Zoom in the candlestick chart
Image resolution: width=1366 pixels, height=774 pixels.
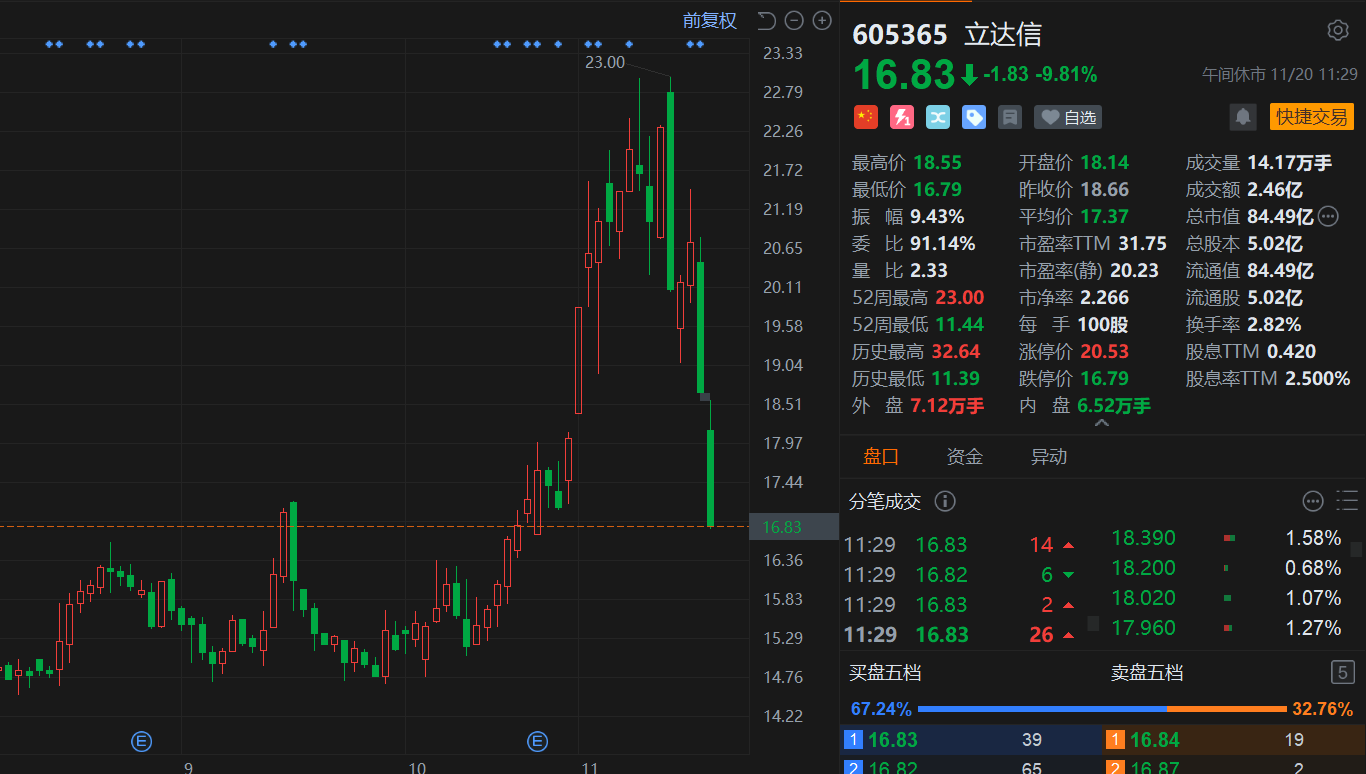pyautogui.click(x=822, y=20)
